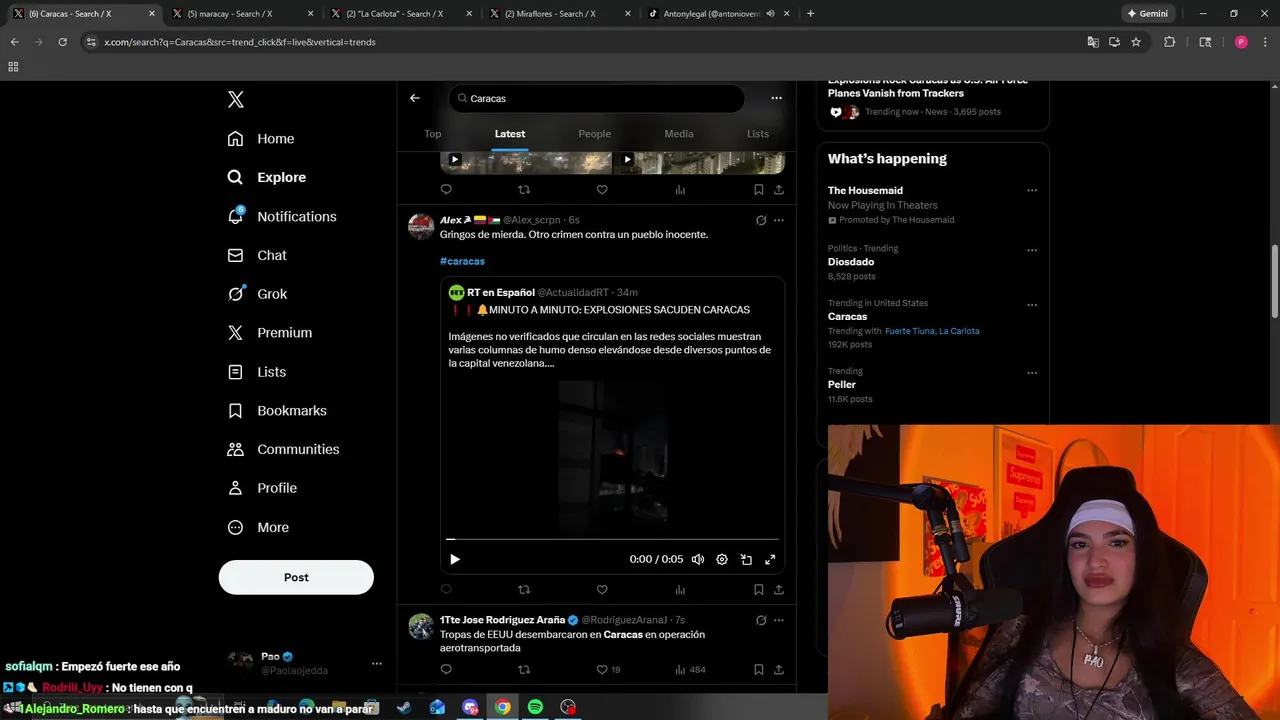Open more options on Alex's post
The width and height of the screenshot is (1280, 720).
coord(779,220)
